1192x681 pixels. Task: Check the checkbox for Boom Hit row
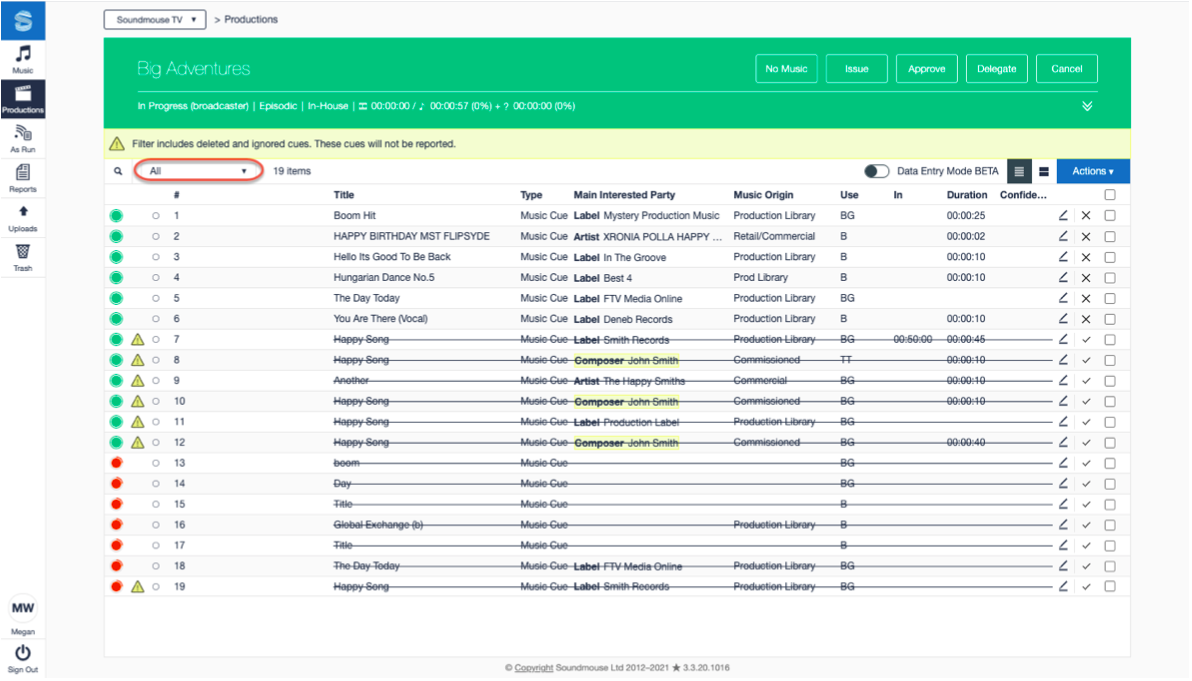tap(1110, 215)
